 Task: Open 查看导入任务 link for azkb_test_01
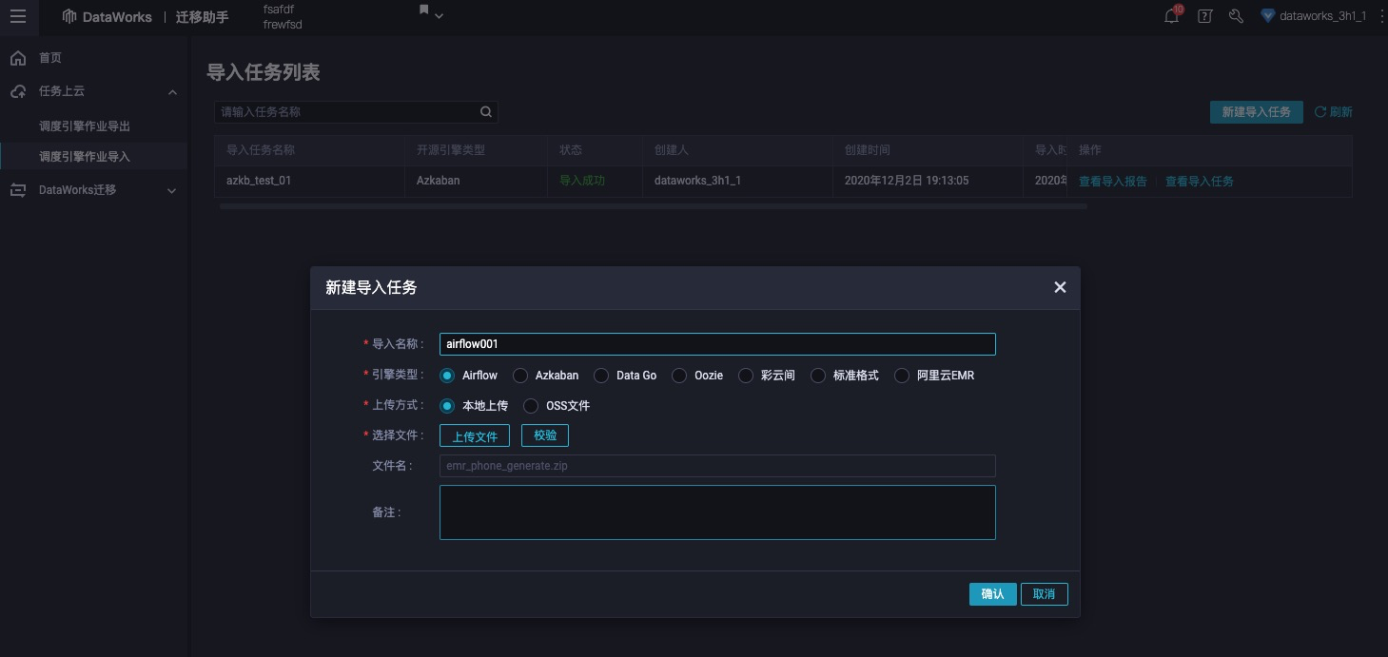coord(1199,181)
